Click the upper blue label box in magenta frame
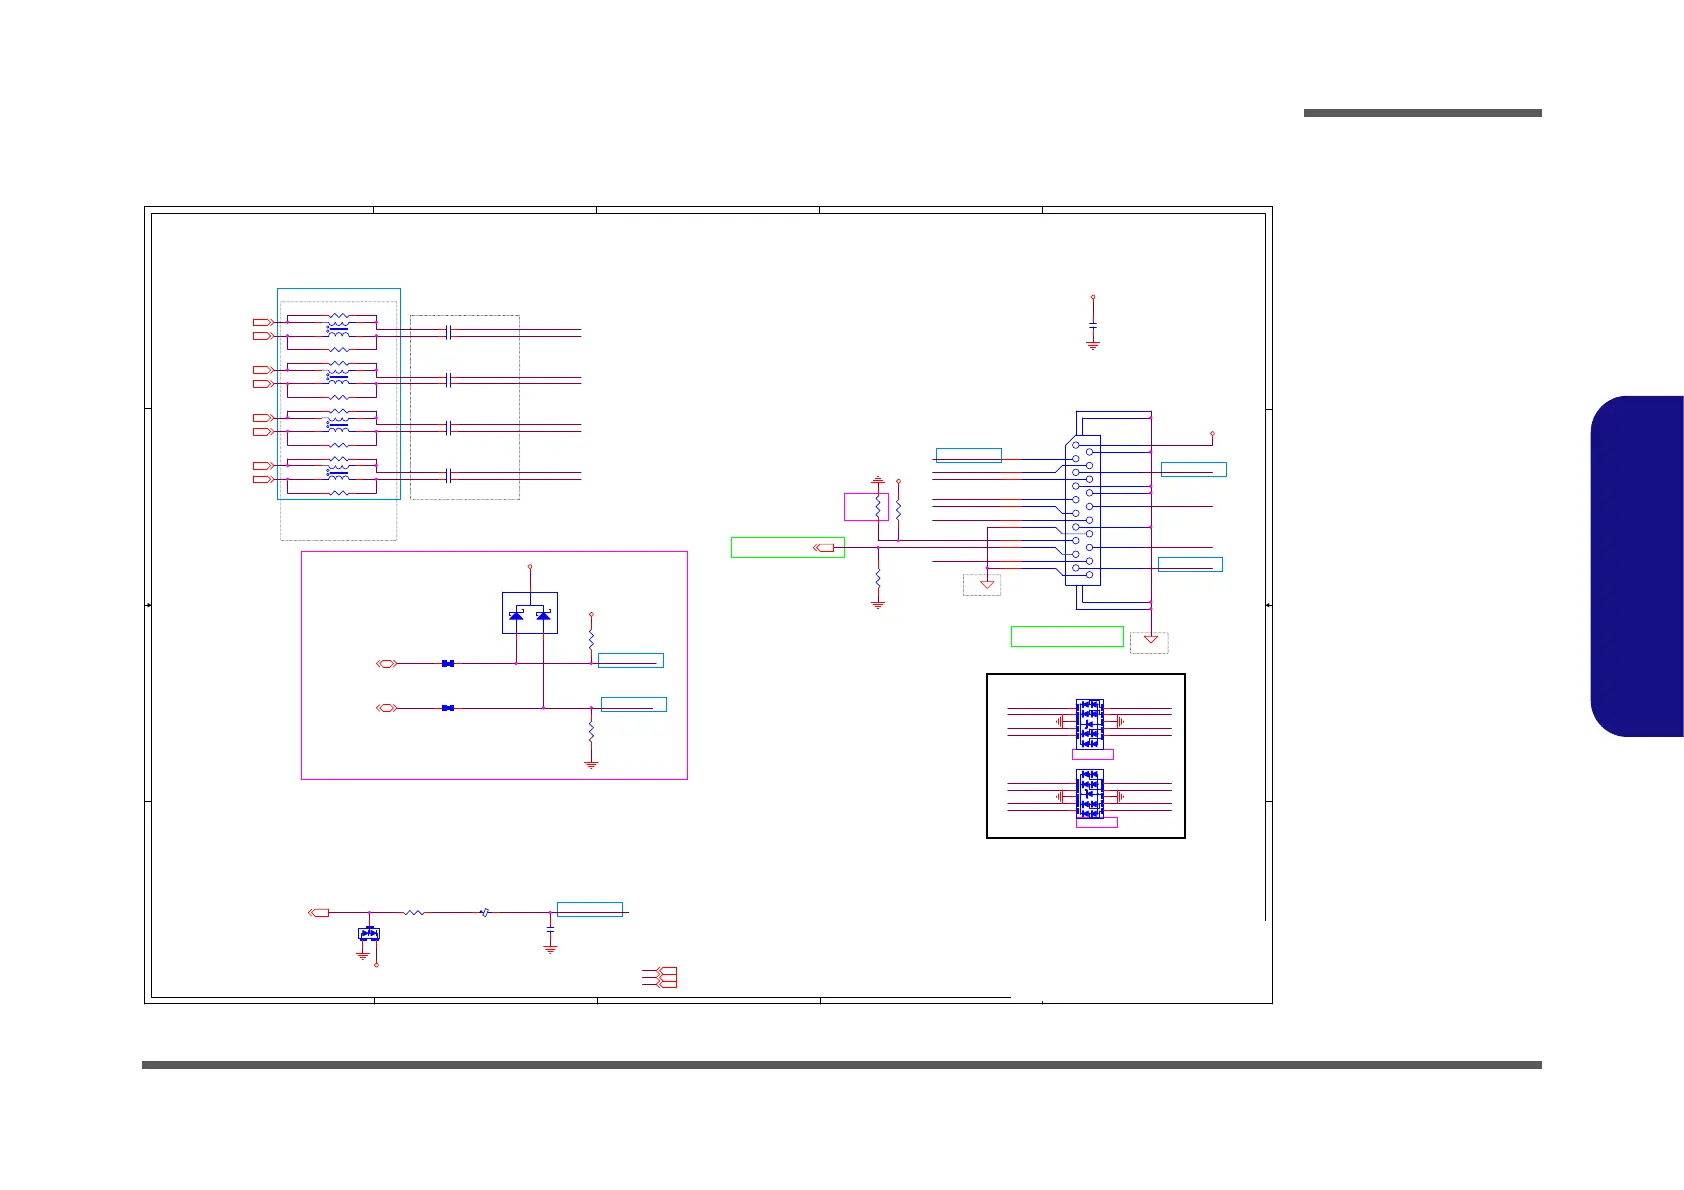The width and height of the screenshot is (1684, 1190). click(630, 660)
